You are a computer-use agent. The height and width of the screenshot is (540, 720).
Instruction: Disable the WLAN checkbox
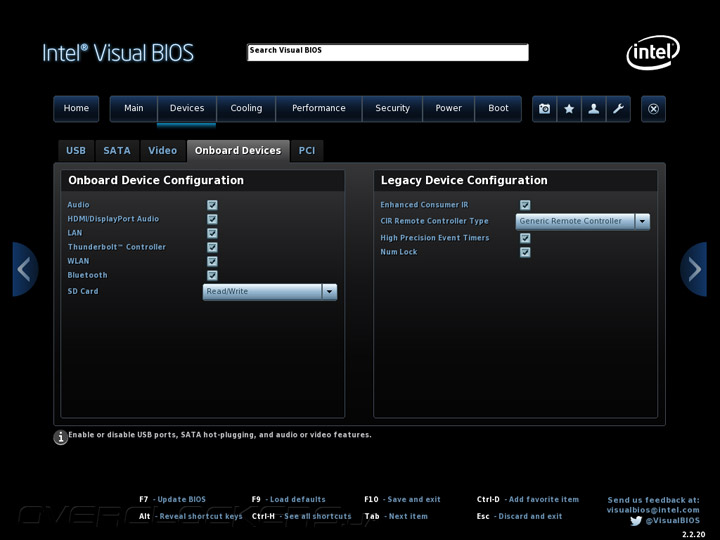tap(212, 261)
